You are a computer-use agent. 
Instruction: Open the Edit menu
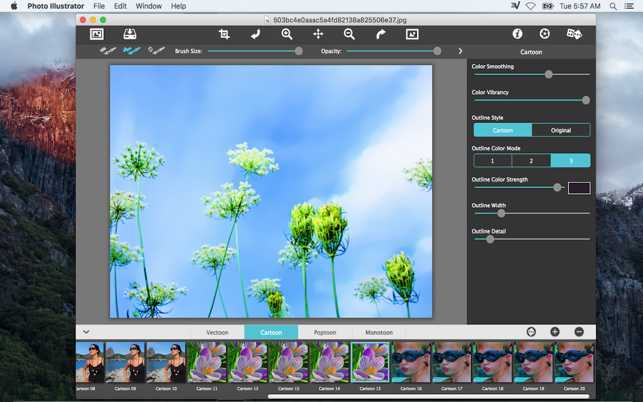(x=120, y=6)
